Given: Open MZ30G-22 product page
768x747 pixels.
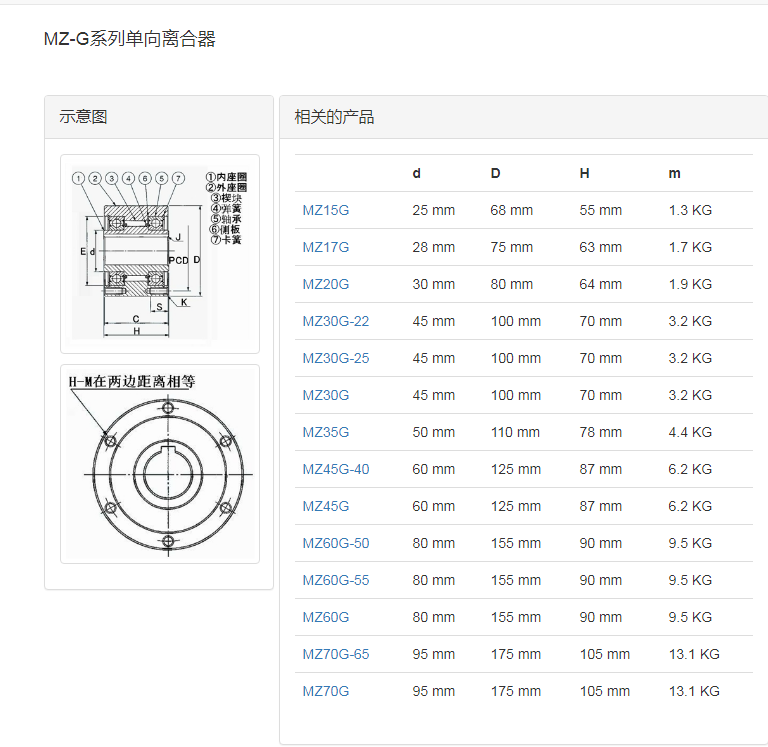Looking at the screenshot, I should [x=335, y=321].
